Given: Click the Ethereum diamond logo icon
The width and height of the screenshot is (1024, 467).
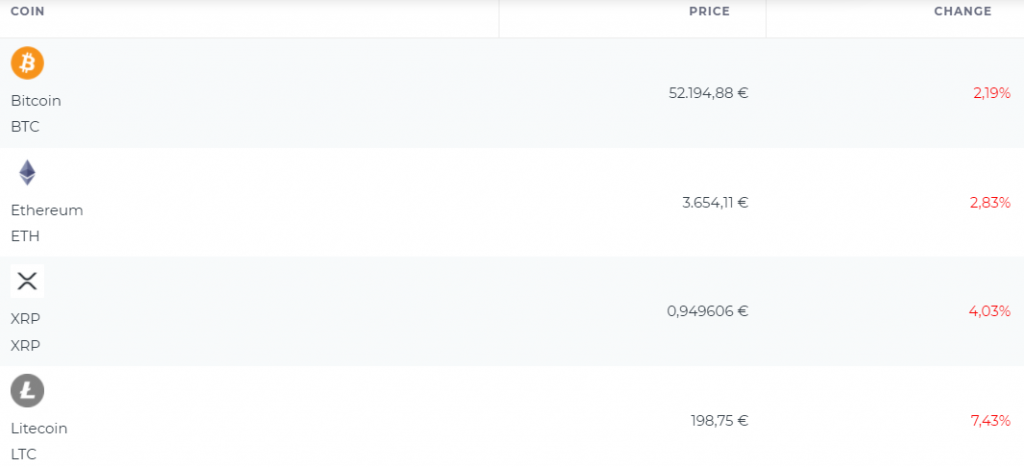Looking at the screenshot, I should click(x=27, y=172).
